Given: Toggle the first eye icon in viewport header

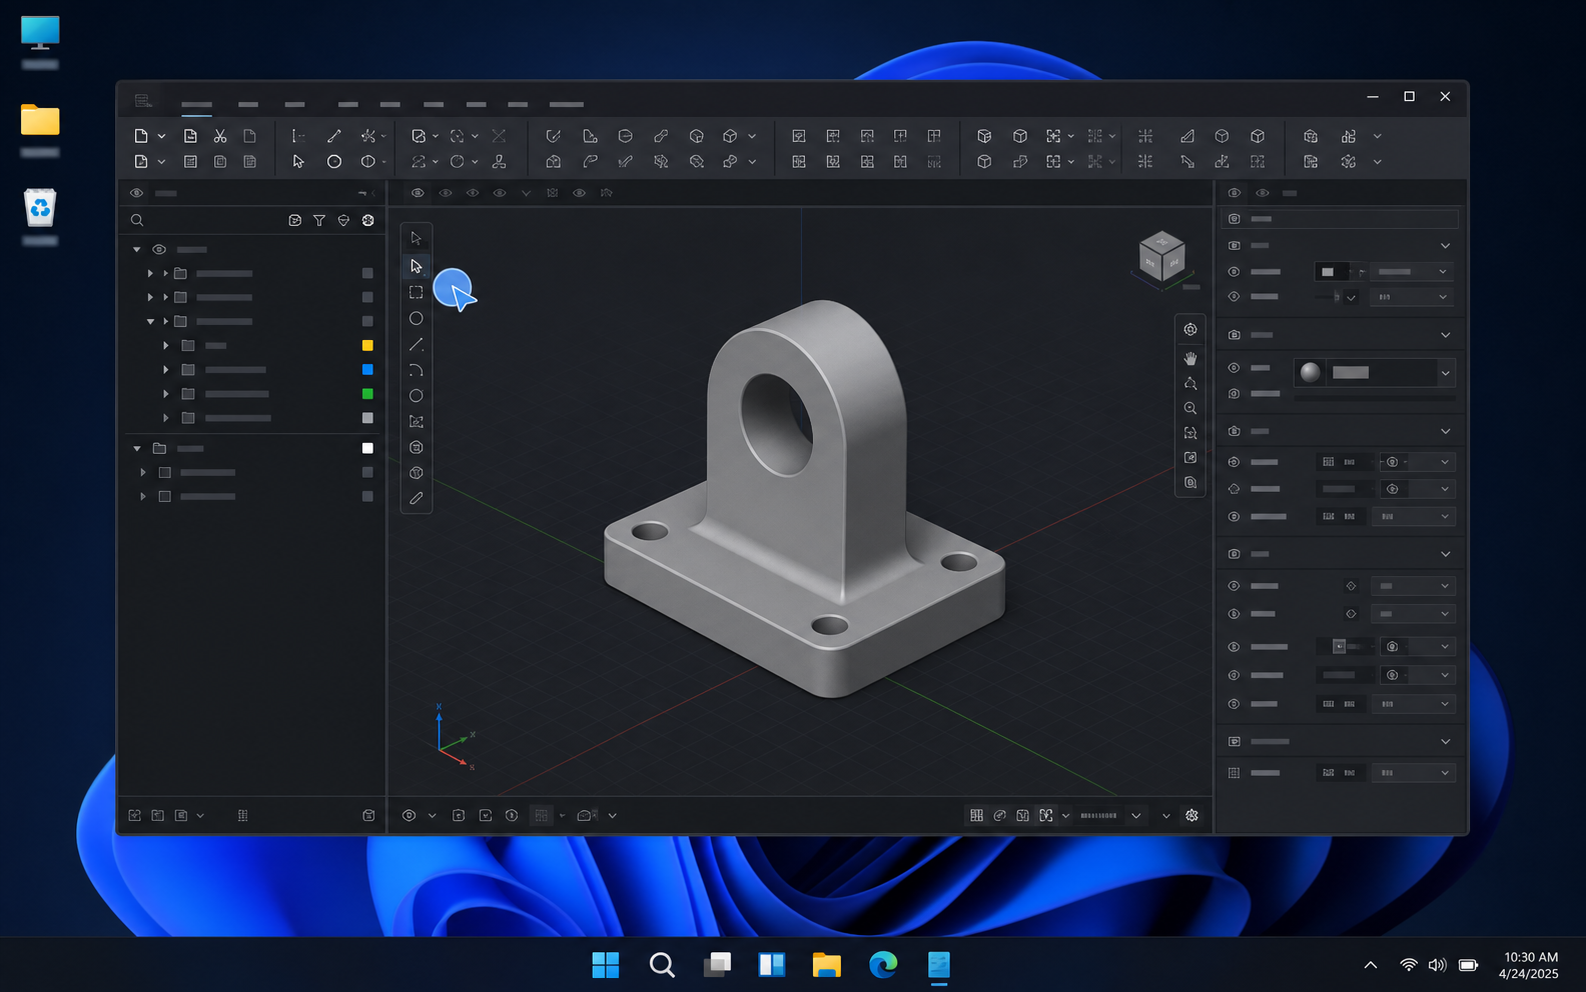Looking at the screenshot, I should click(418, 193).
